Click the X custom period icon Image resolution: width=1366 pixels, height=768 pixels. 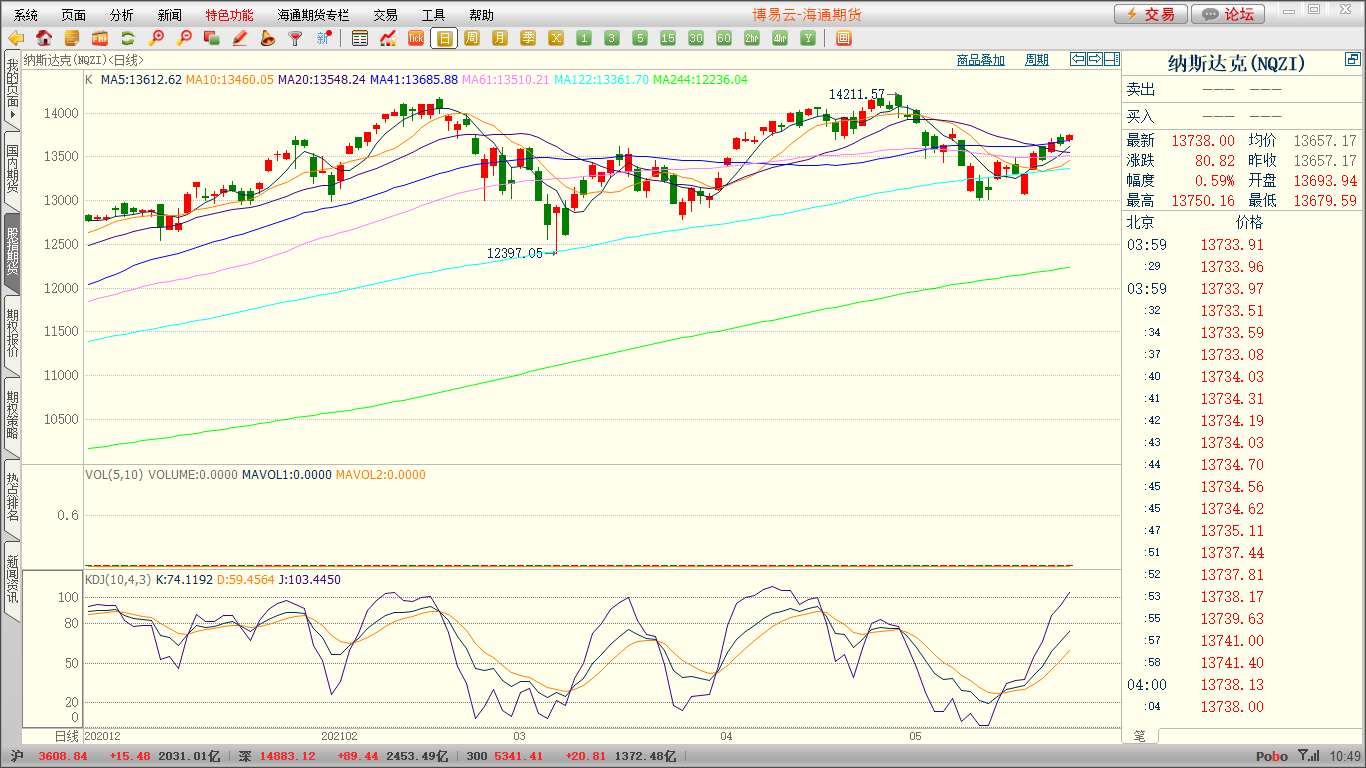[556, 38]
